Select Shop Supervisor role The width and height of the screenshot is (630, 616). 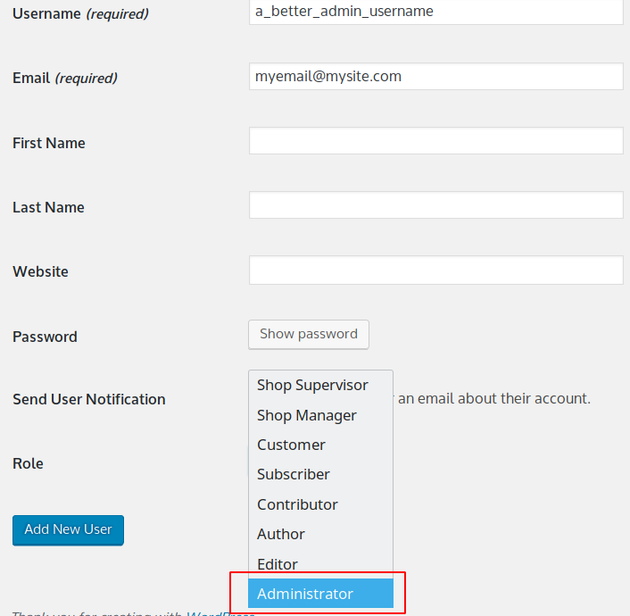click(321, 385)
